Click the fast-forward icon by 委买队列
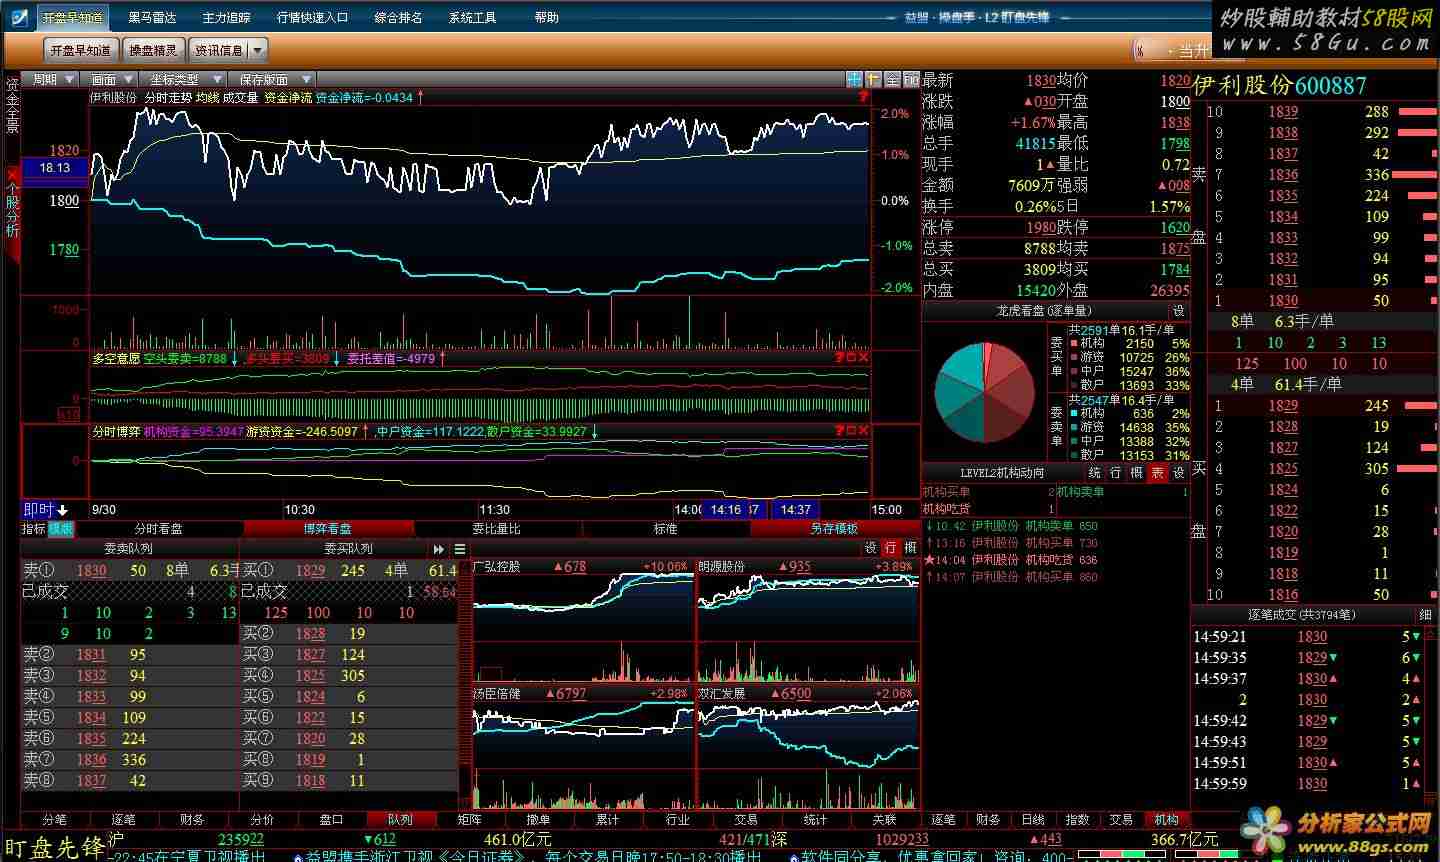The image size is (1440, 862). tap(438, 549)
